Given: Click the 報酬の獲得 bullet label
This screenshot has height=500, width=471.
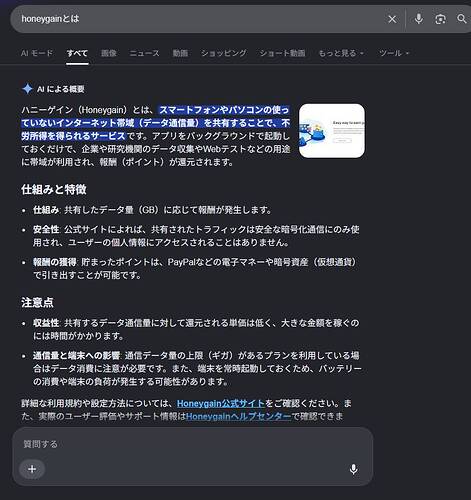Looking at the screenshot, I should click(55, 262).
